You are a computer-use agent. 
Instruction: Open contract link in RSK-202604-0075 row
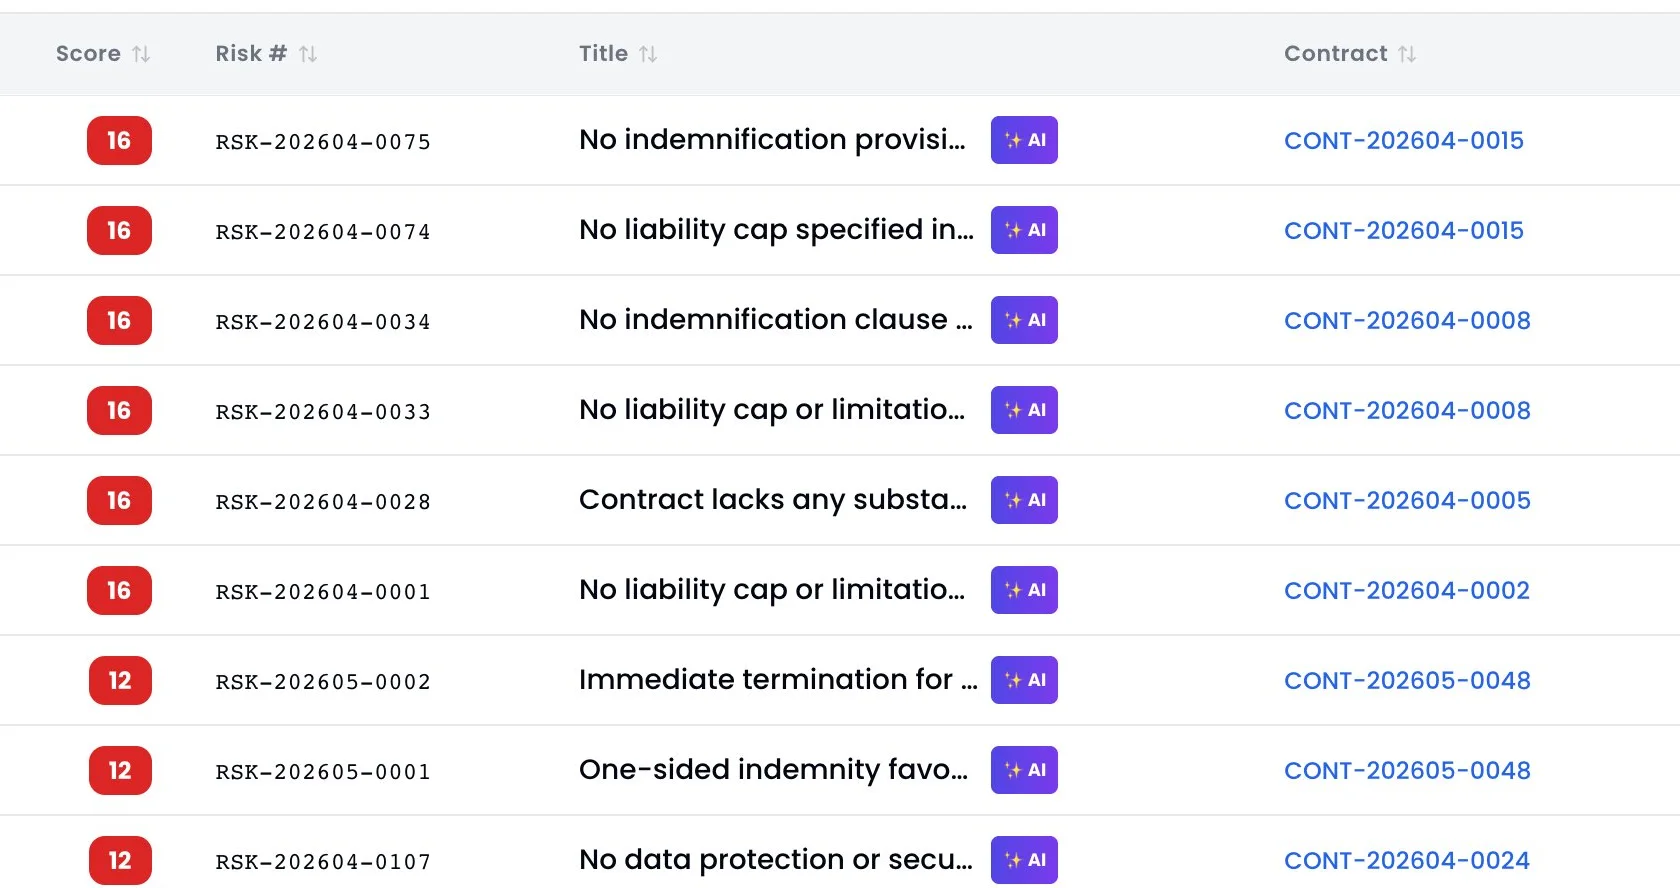click(x=1404, y=141)
